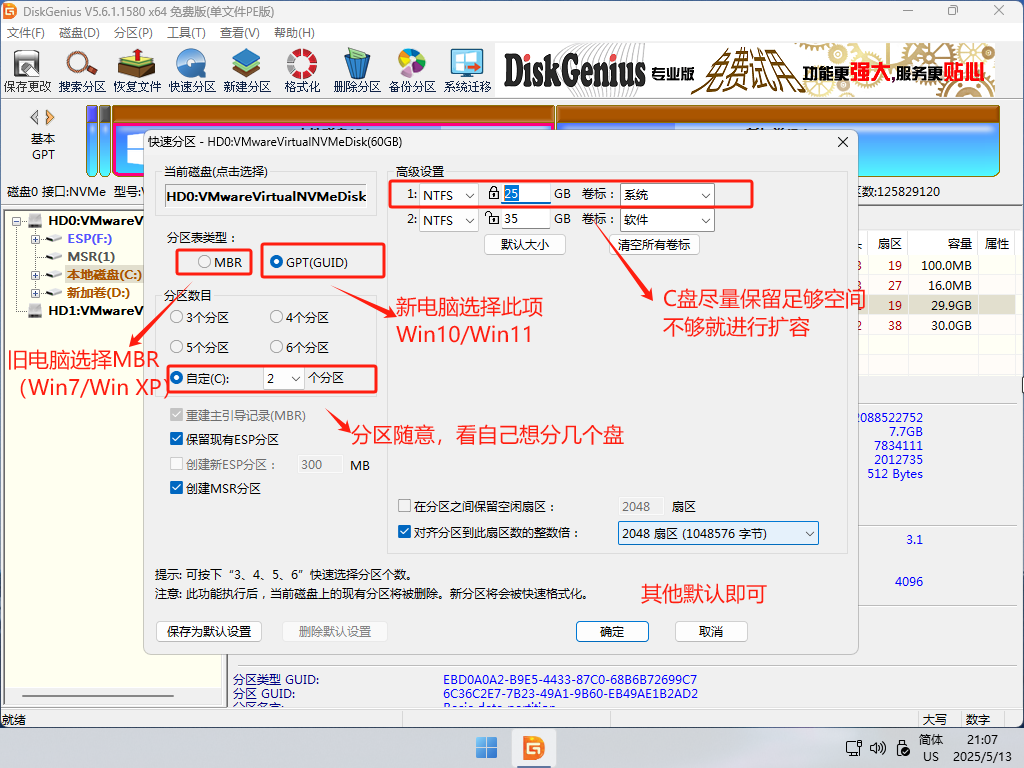Viewport: 1024px width, 768px height.
Task: Click the 清空所有卷标 button
Action: (x=654, y=244)
